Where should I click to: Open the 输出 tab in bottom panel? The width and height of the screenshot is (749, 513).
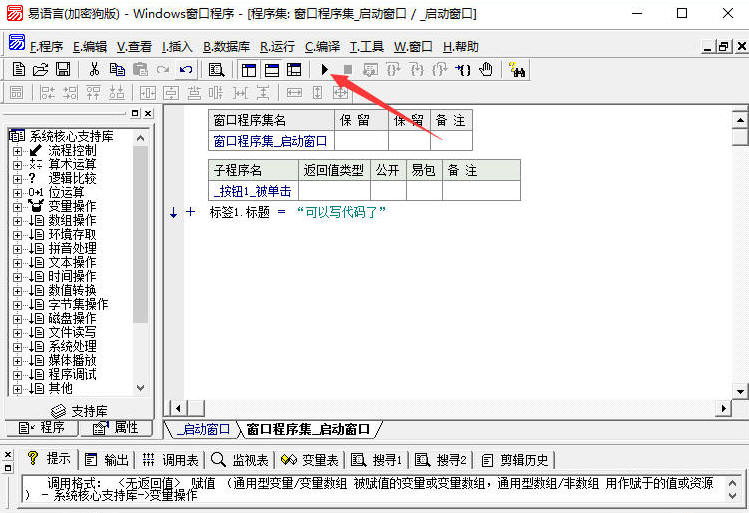[x=108, y=460]
